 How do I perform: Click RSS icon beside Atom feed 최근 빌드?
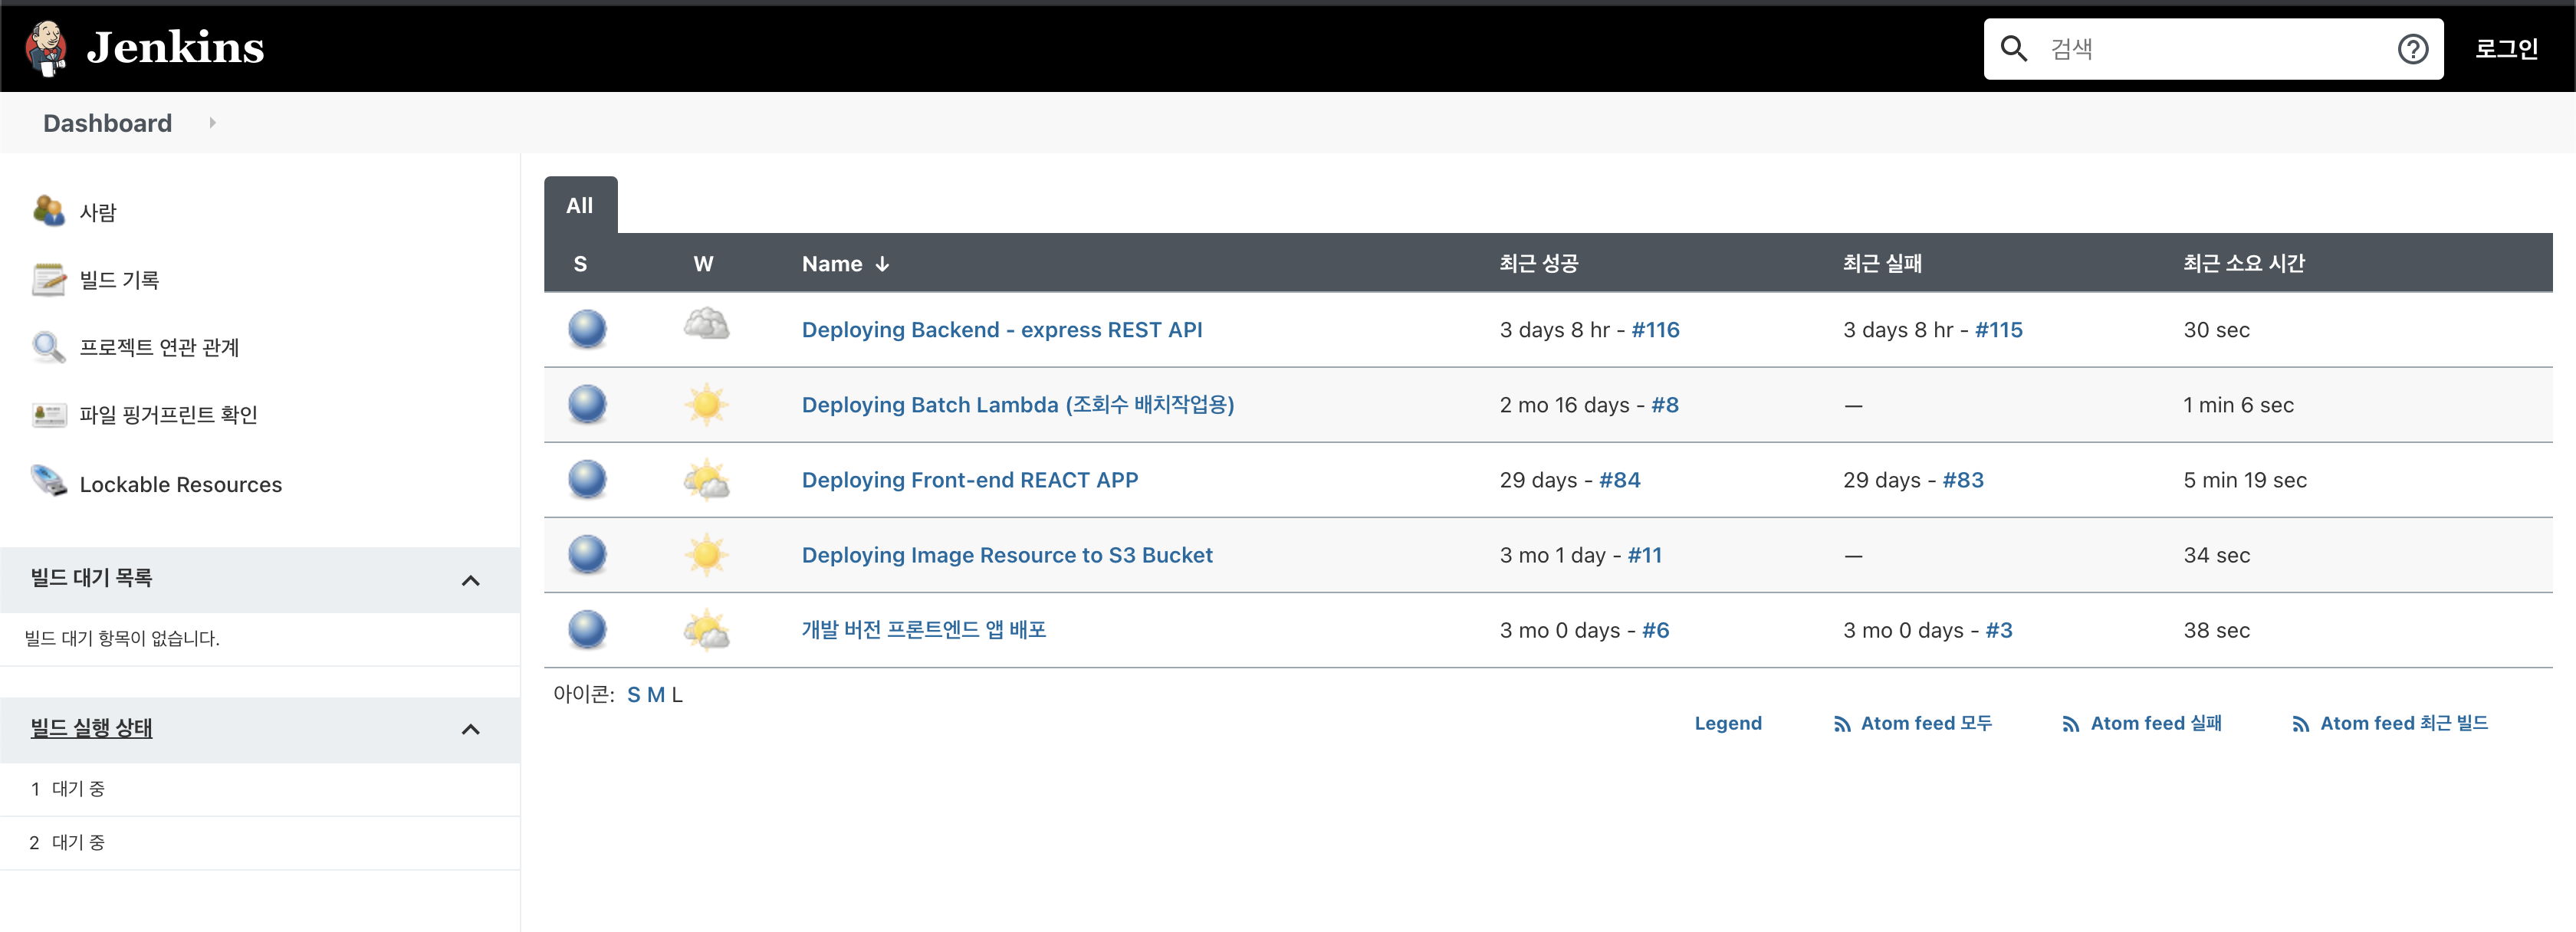2301,724
